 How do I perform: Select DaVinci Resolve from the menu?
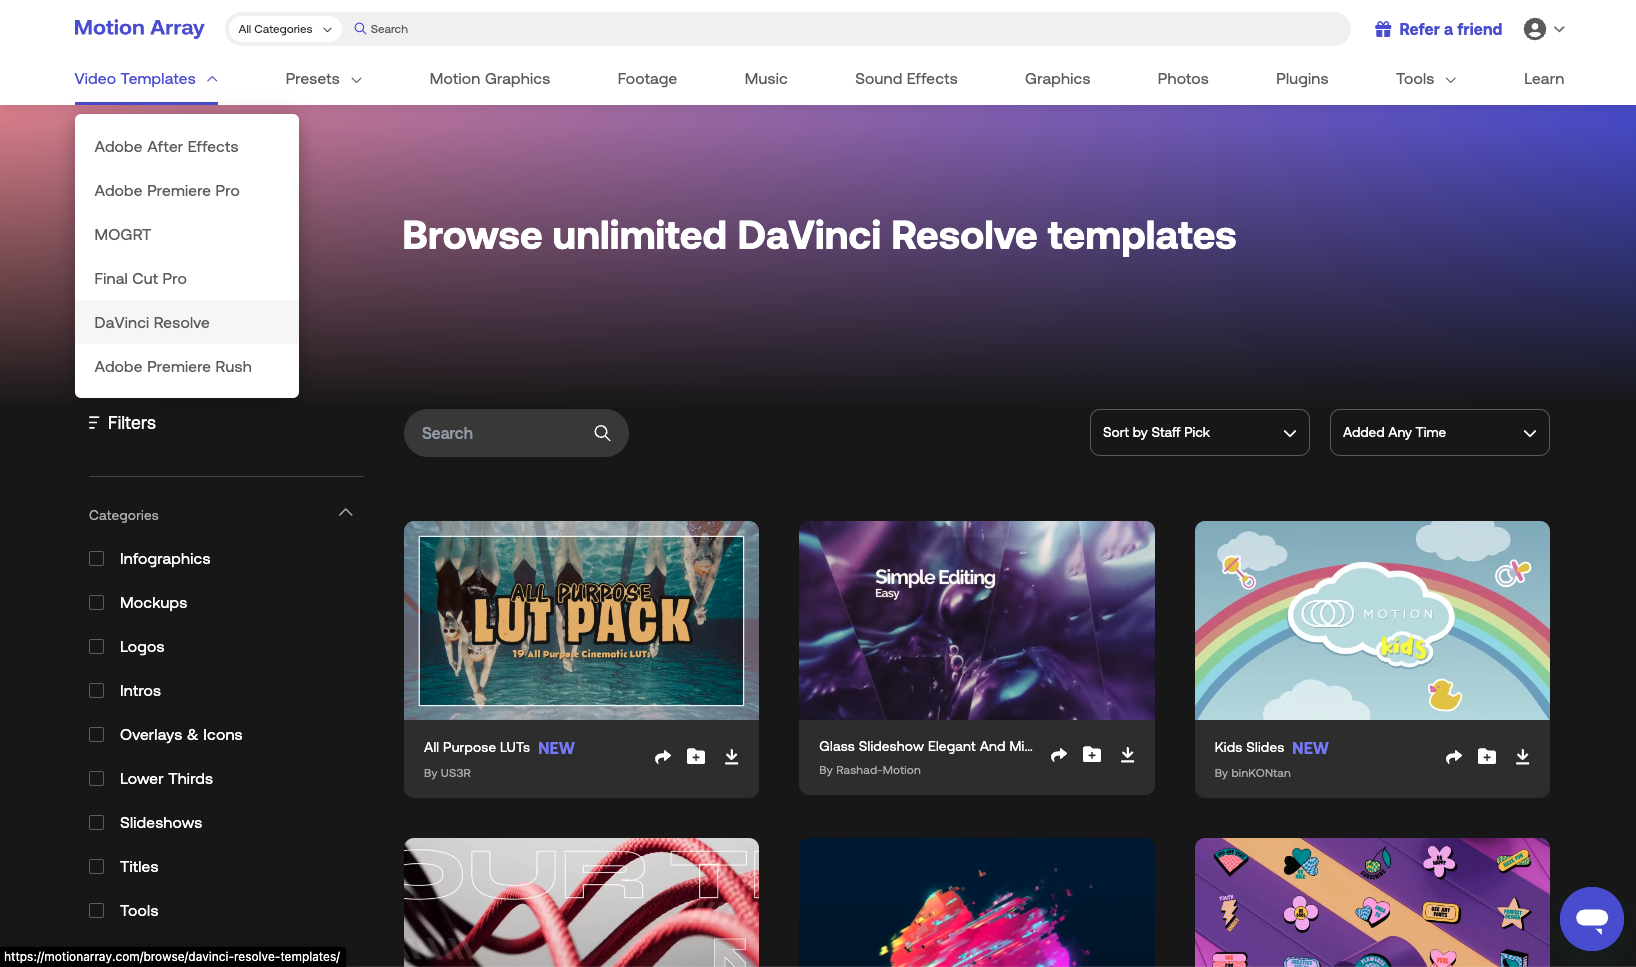187,323
